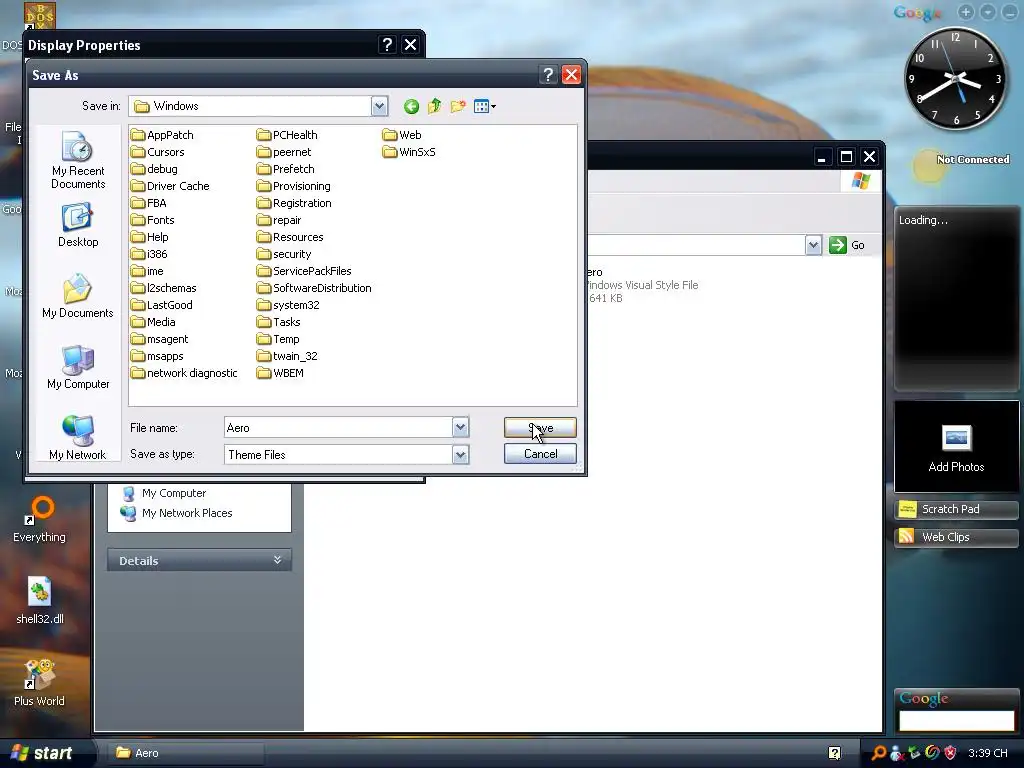Select Desktop in the places bar
This screenshot has height=768, width=1024.
pyautogui.click(x=78, y=225)
